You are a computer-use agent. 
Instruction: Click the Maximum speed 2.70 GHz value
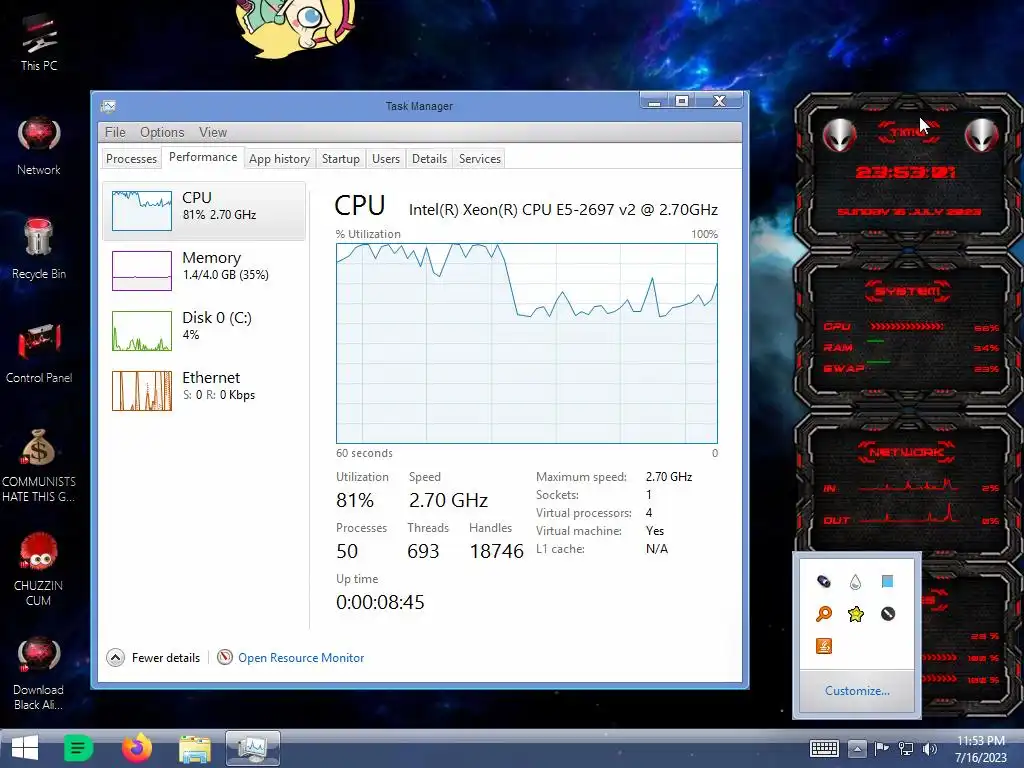pos(669,477)
